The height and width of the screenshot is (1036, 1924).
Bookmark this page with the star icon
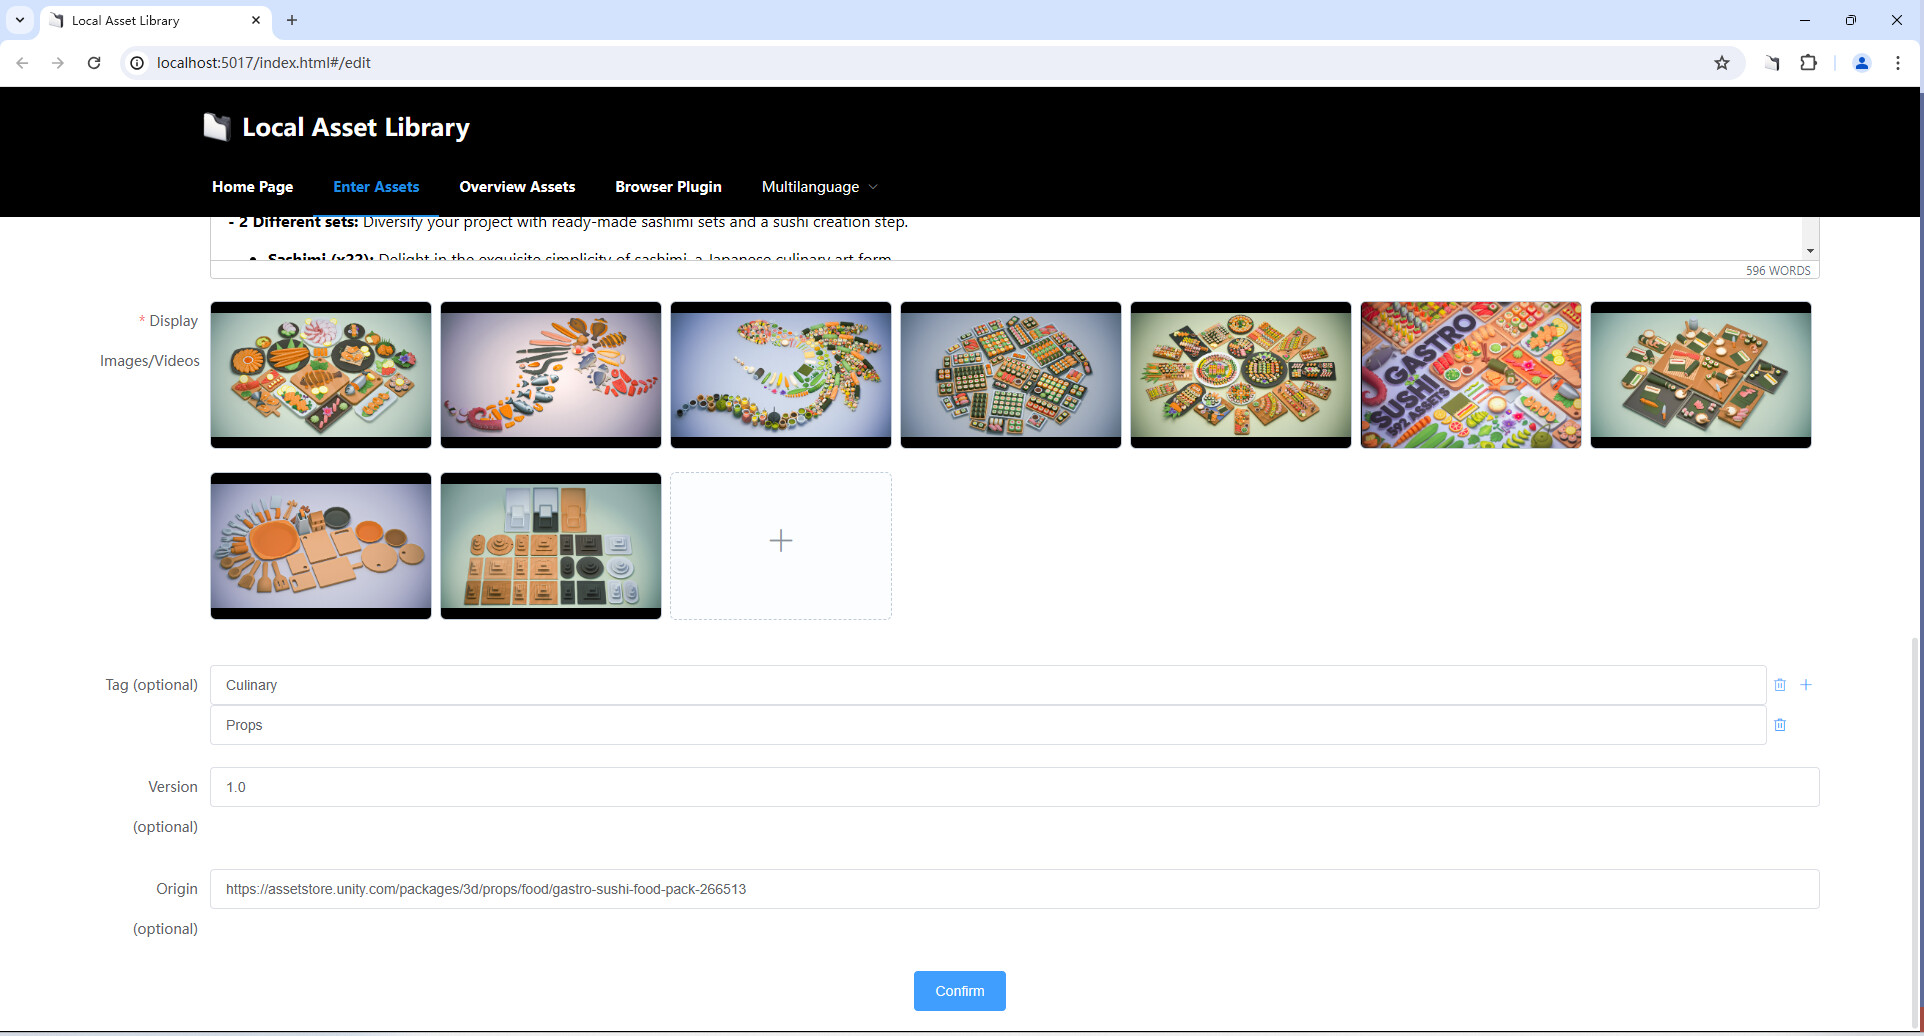pyautogui.click(x=1722, y=62)
